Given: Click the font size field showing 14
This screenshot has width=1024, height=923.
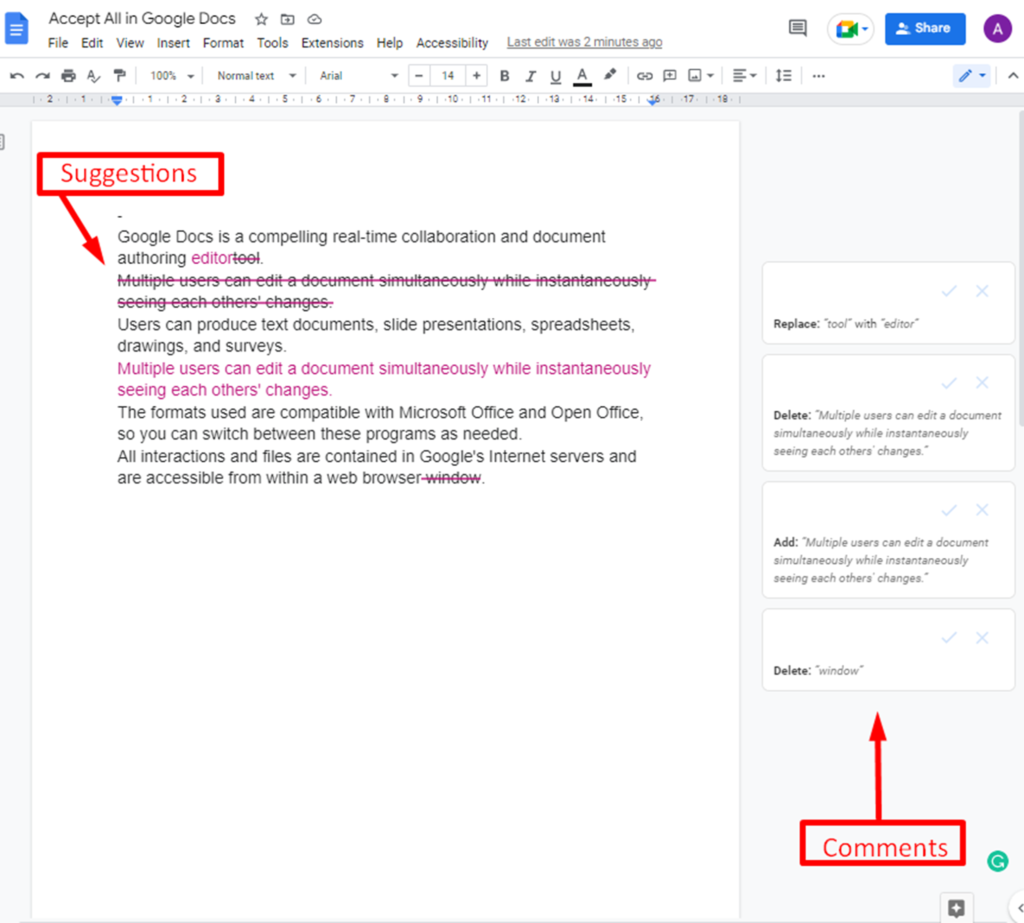Looking at the screenshot, I should pyautogui.click(x=448, y=76).
